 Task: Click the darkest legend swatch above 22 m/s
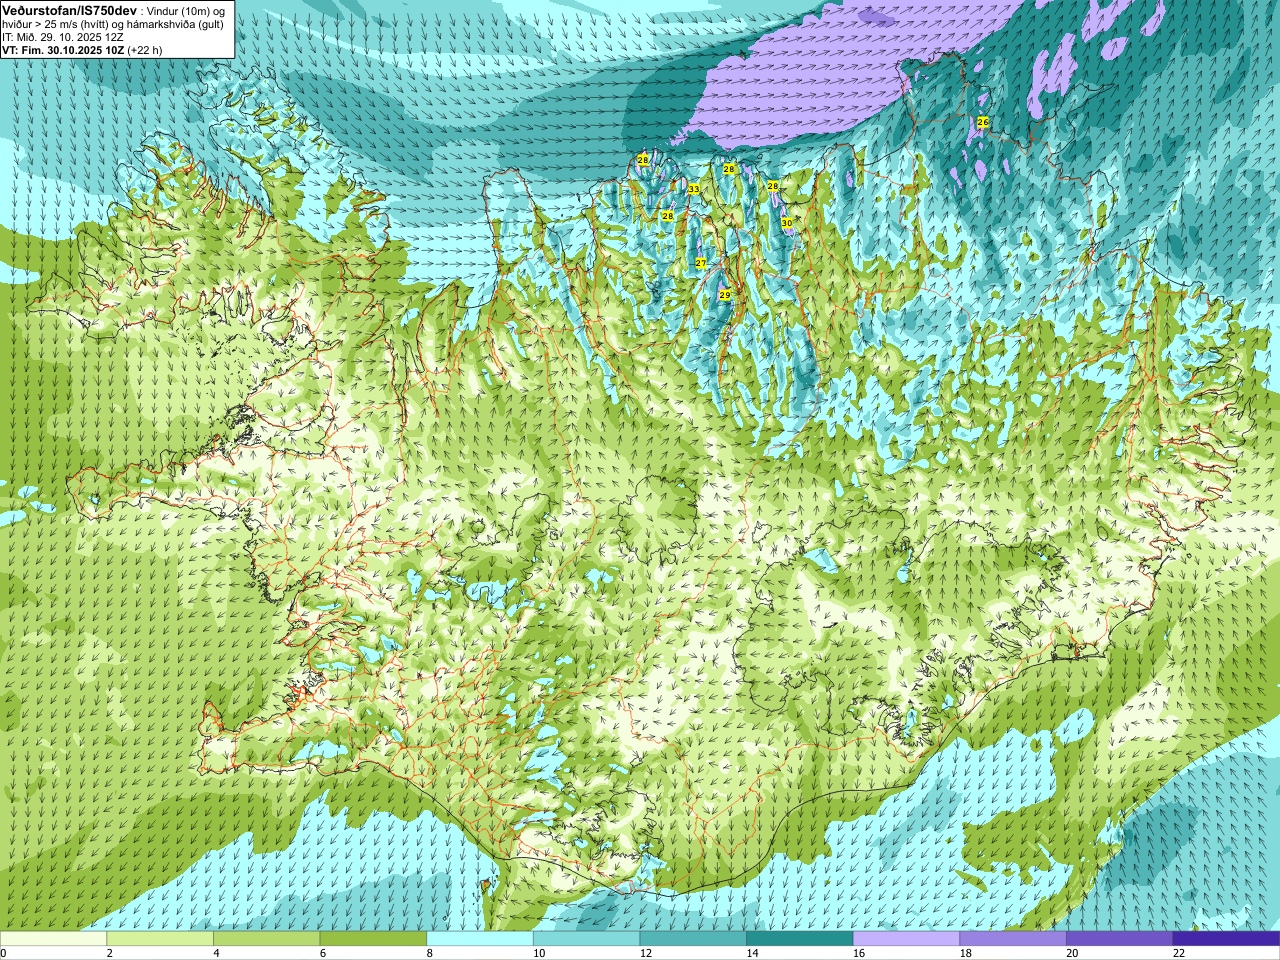tap(1226, 939)
